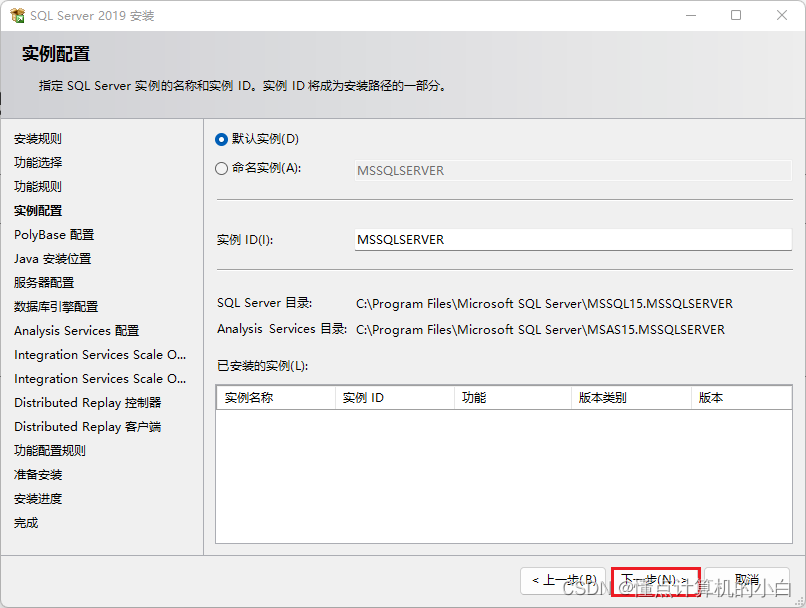This screenshot has width=806, height=608.
Task: Click the 版本类别 column header
Action: 631,398
